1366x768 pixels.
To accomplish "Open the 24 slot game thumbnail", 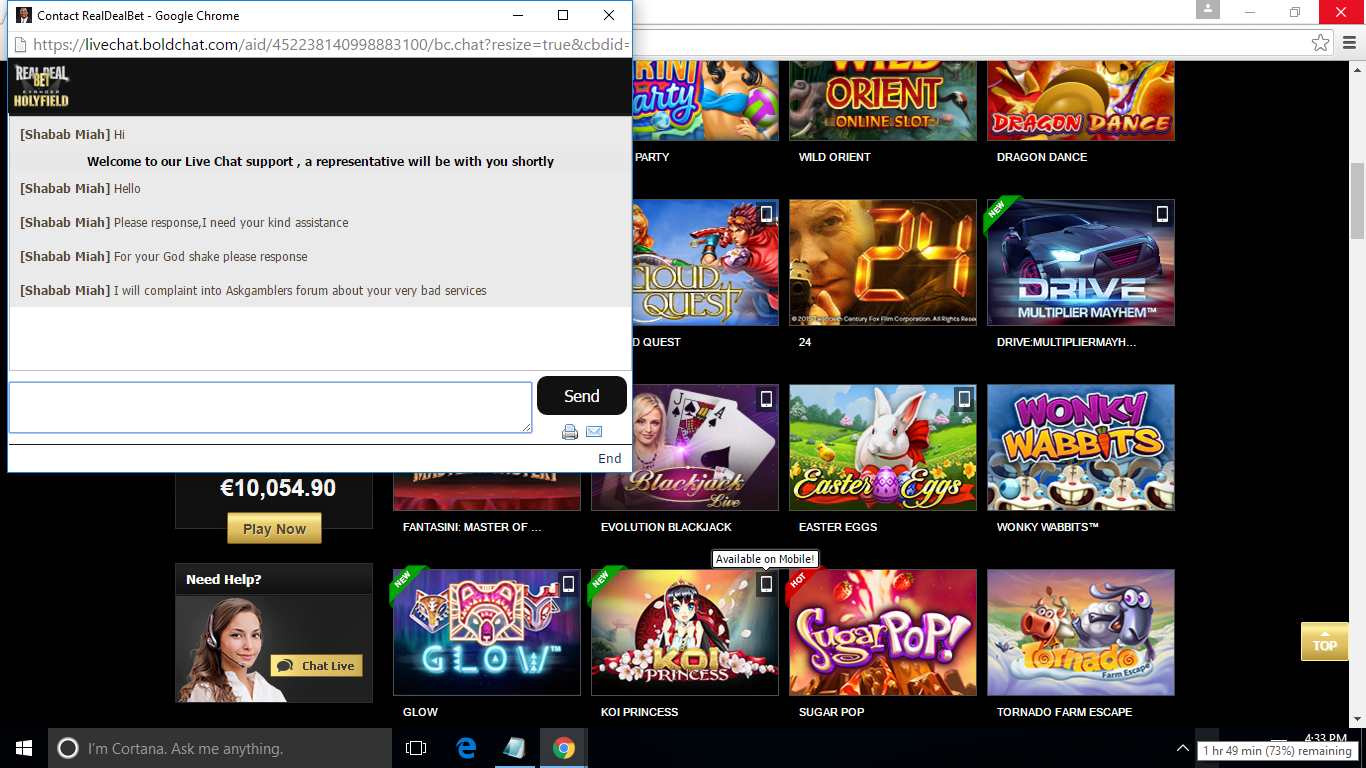I will (883, 262).
